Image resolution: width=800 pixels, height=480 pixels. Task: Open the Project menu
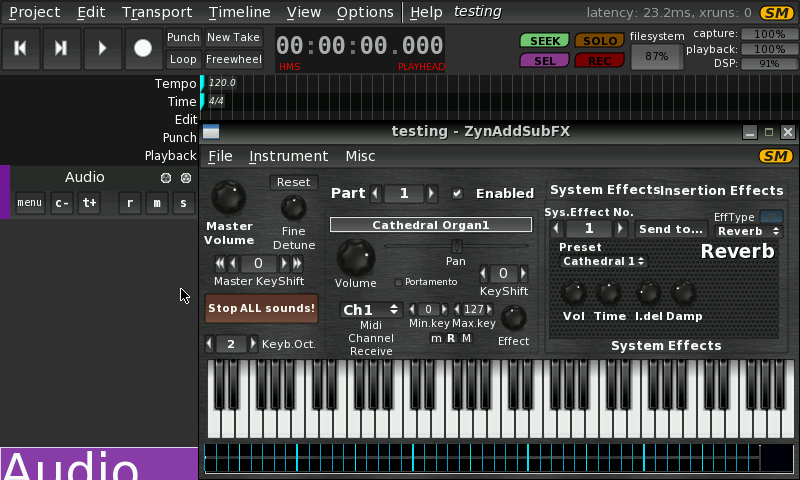(x=35, y=12)
